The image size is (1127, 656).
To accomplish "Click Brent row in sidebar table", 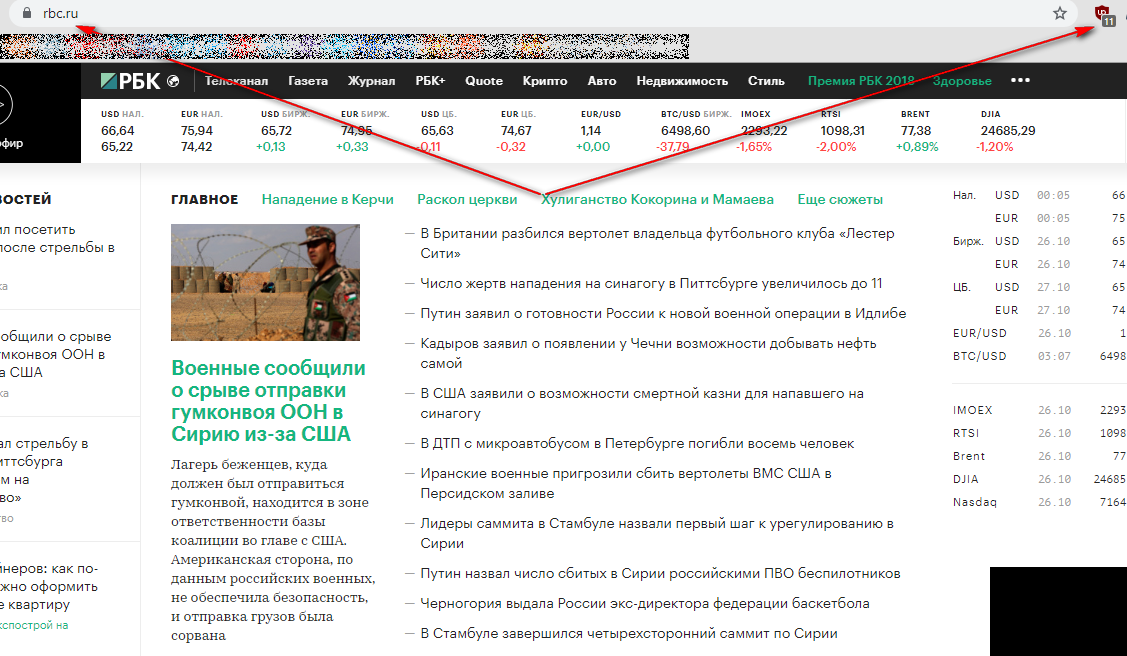I will tap(1039, 456).
